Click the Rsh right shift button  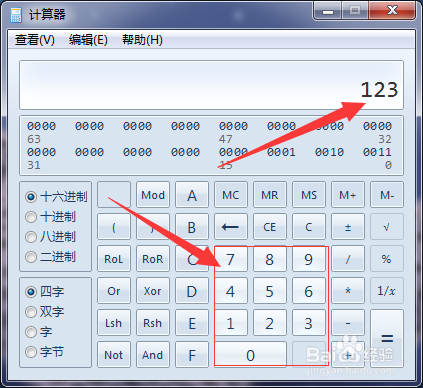pyautogui.click(x=153, y=323)
